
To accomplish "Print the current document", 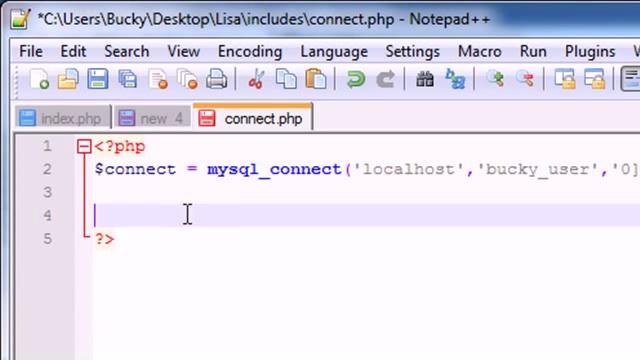I will (x=216, y=79).
